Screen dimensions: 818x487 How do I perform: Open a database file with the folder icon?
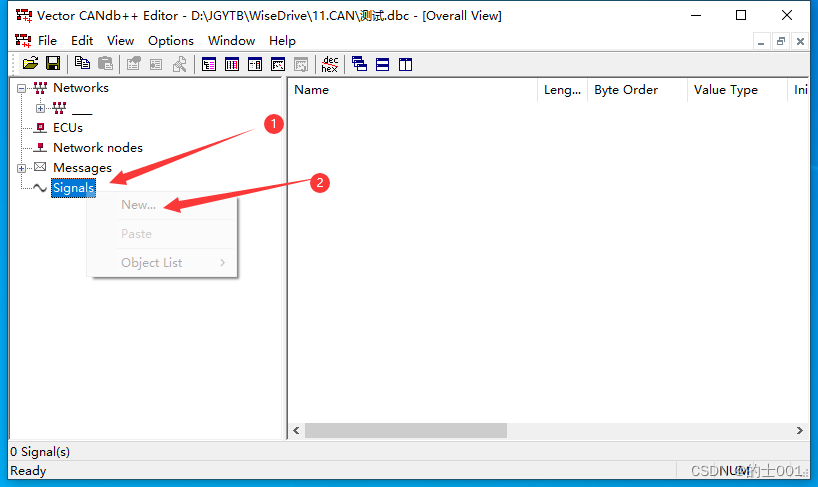(x=30, y=64)
